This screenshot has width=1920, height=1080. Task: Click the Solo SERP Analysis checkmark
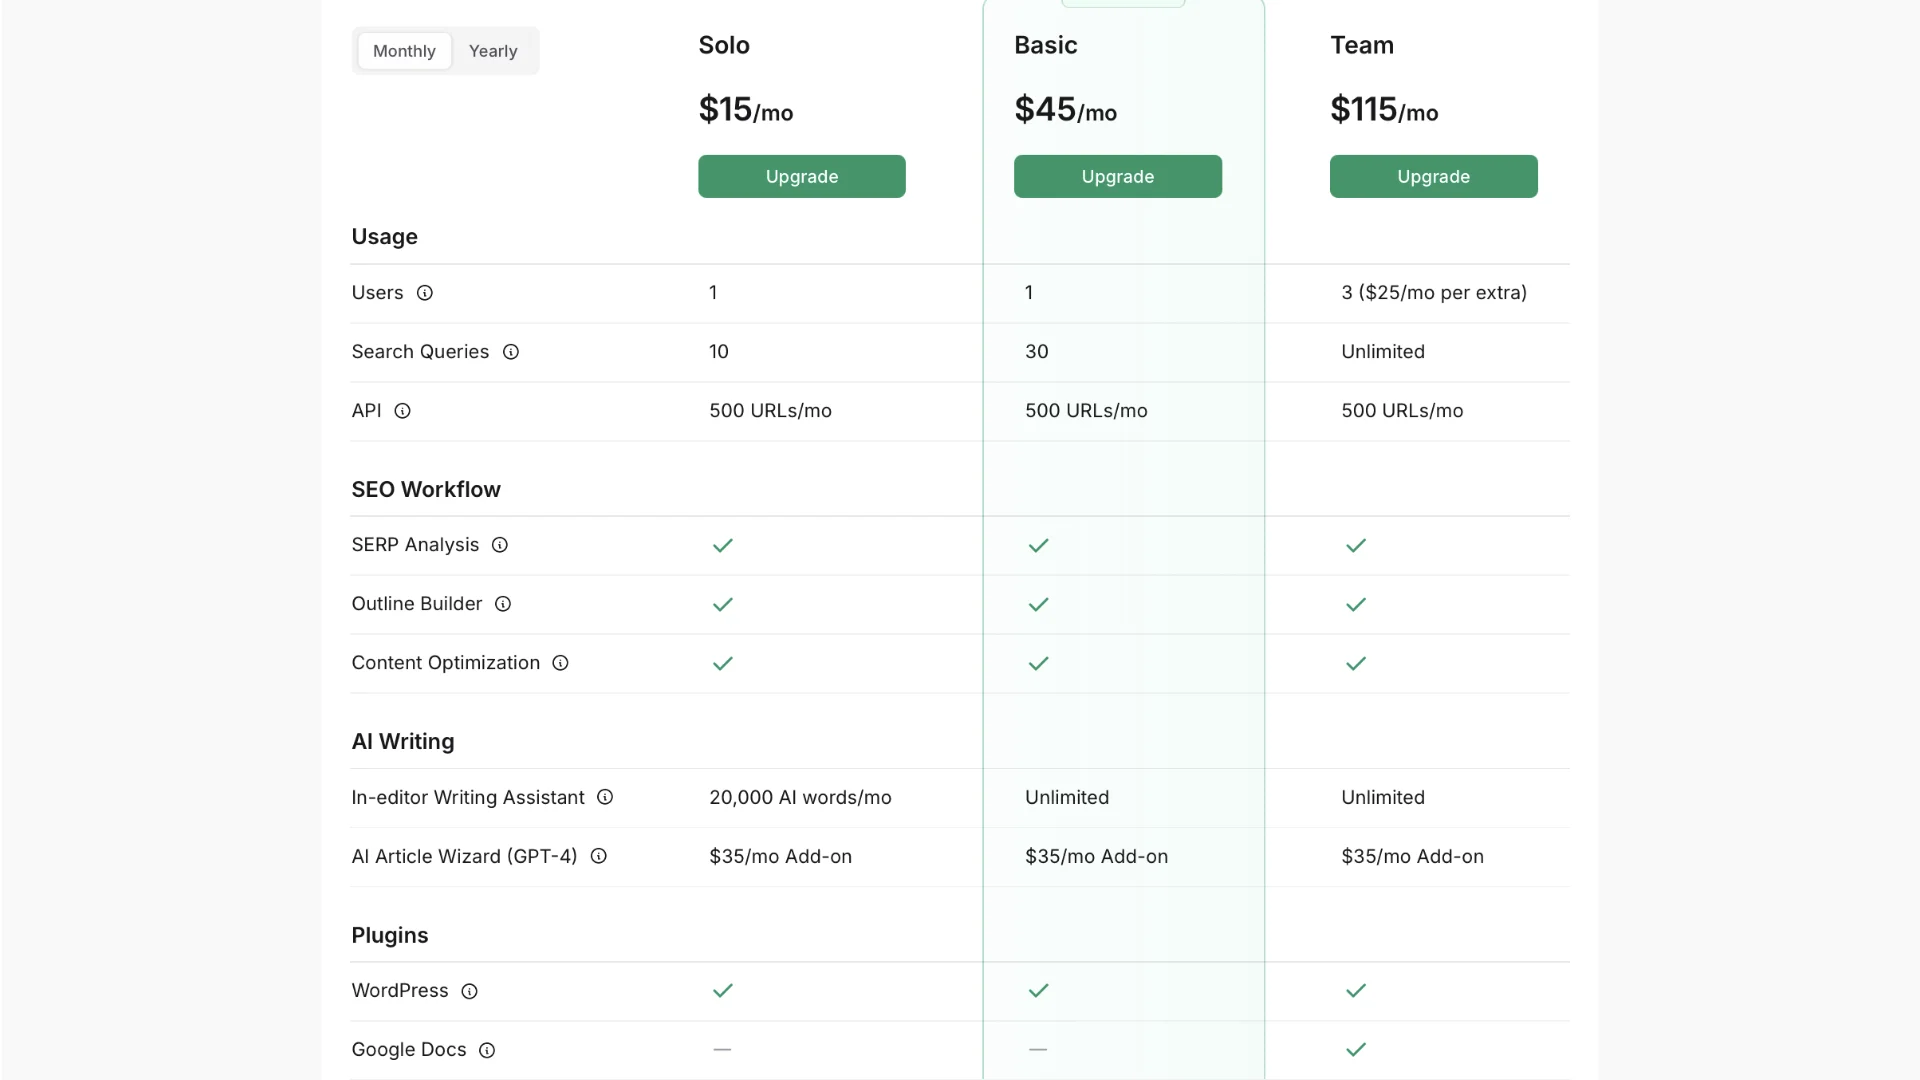pyautogui.click(x=722, y=545)
